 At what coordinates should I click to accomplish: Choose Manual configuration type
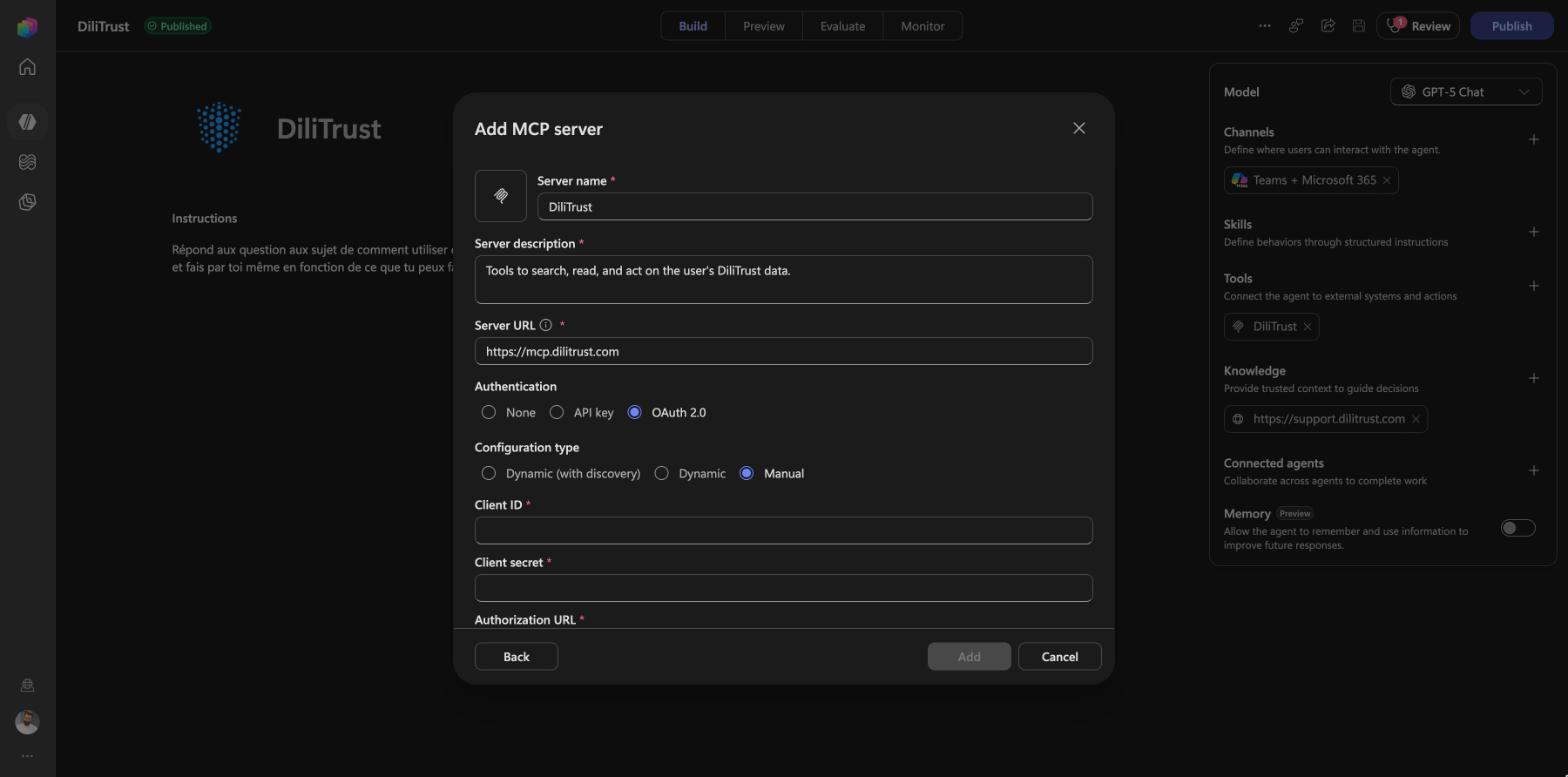(x=747, y=473)
